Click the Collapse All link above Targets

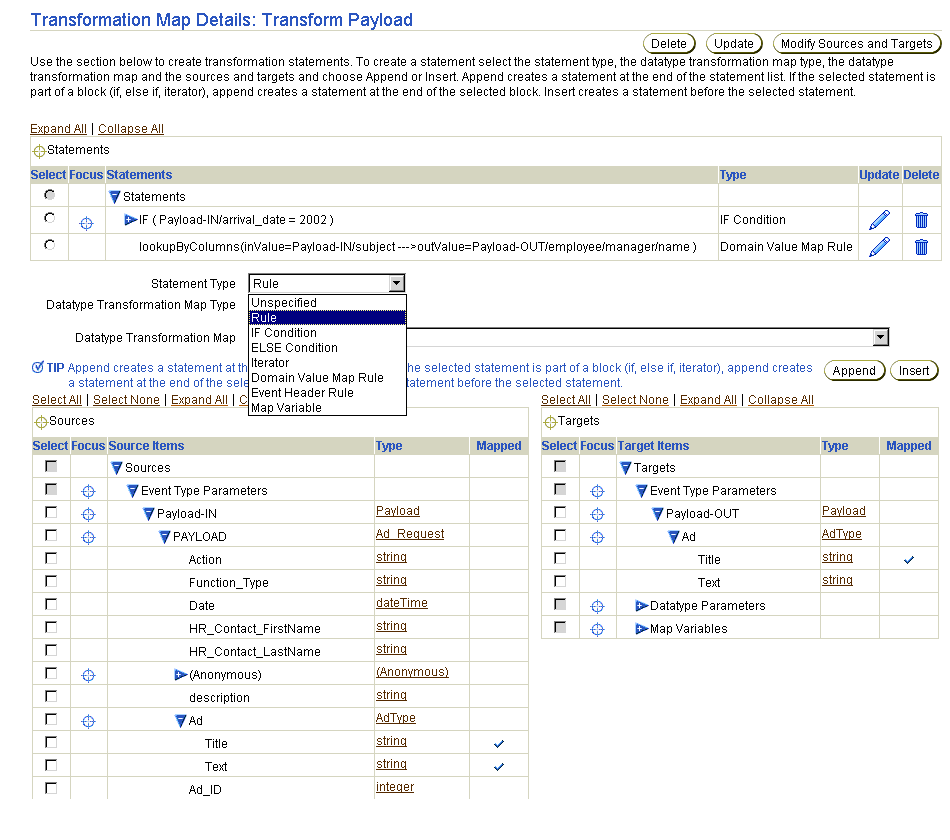tap(781, 399)
